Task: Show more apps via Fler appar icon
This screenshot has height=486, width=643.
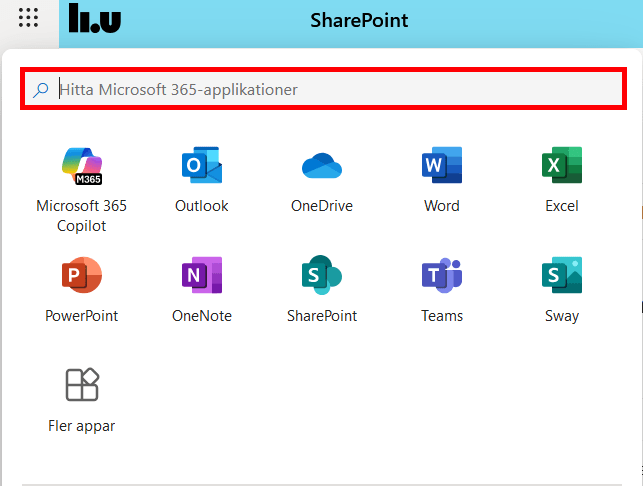Action: [82, 384]
